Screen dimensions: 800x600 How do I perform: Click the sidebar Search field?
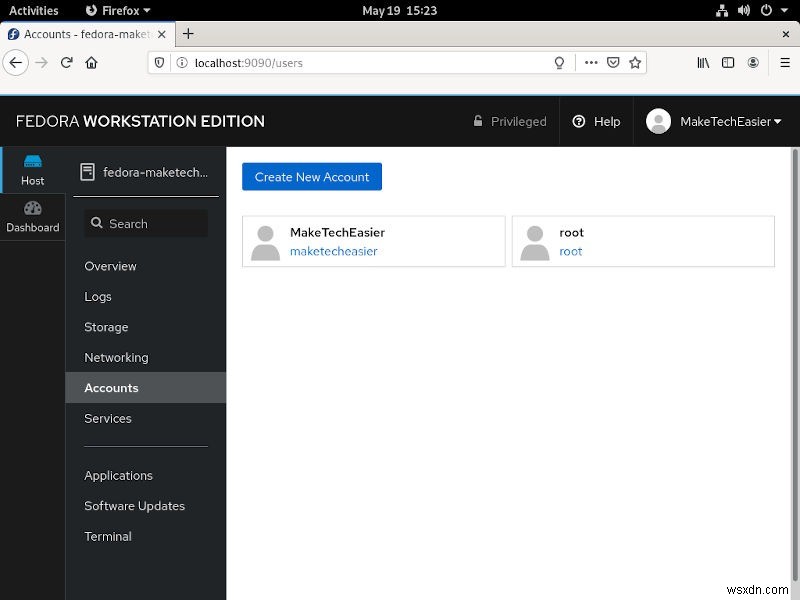(x=146, y=223)
